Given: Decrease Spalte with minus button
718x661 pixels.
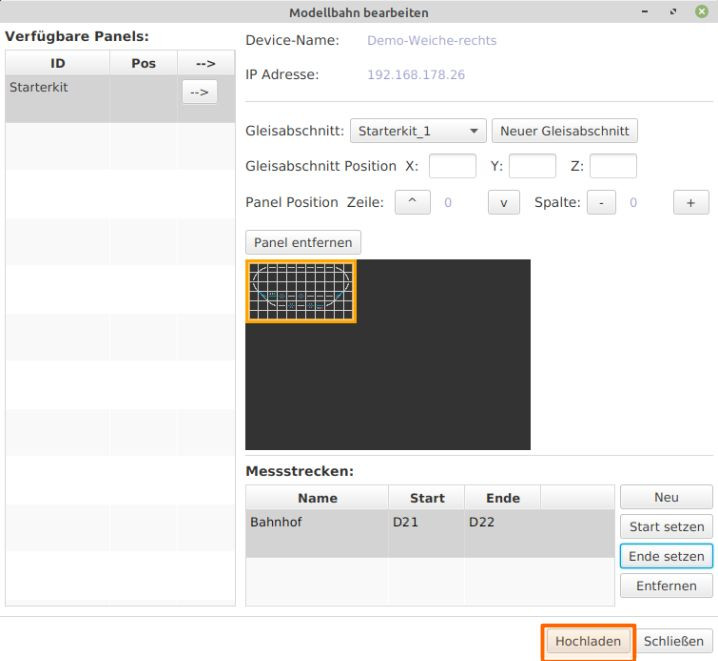Looking at the screenshot, I should (x=601, y=202).
